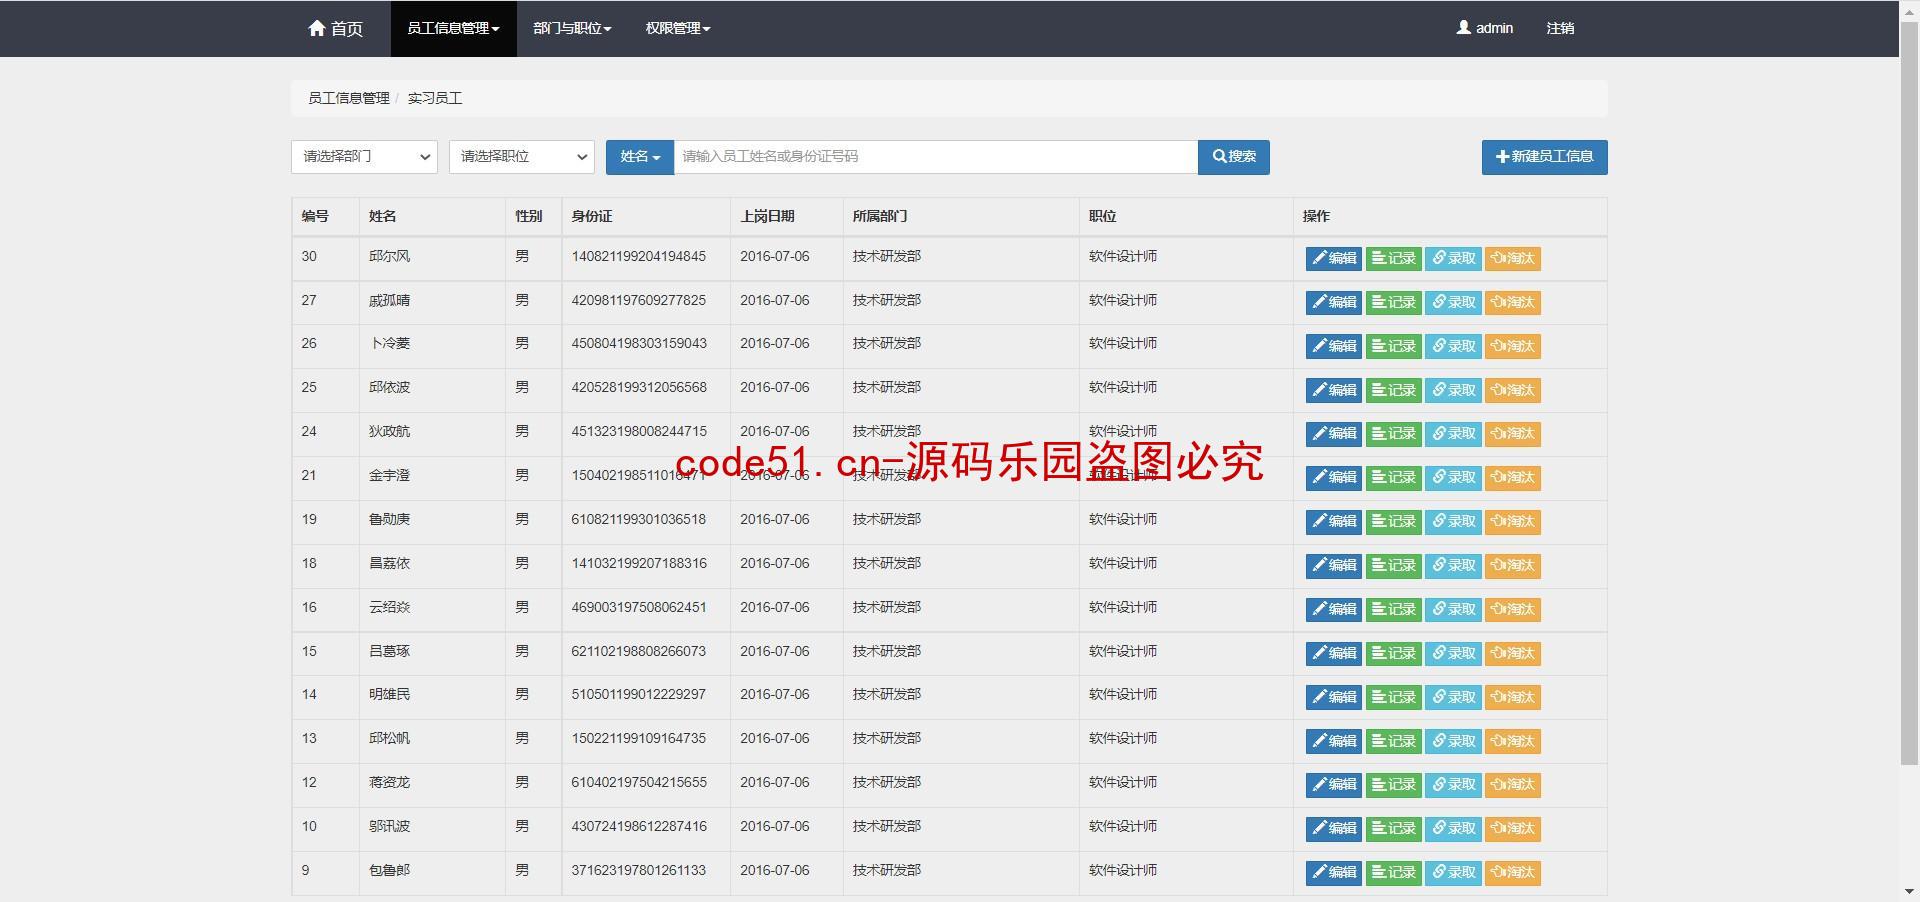Click name cell 卜冷菱
Viewport: 1920px width, 902px height.
click(390, 343)
